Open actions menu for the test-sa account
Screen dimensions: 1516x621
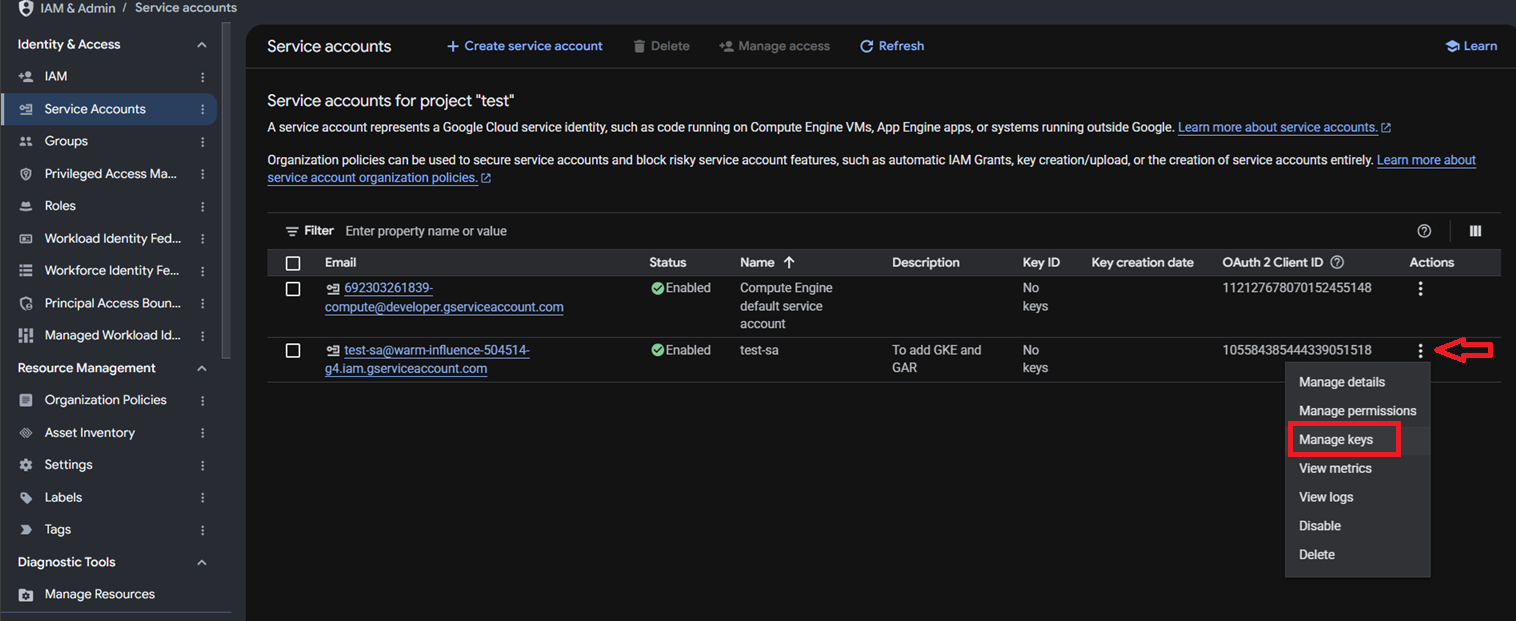pos(1420,351)
